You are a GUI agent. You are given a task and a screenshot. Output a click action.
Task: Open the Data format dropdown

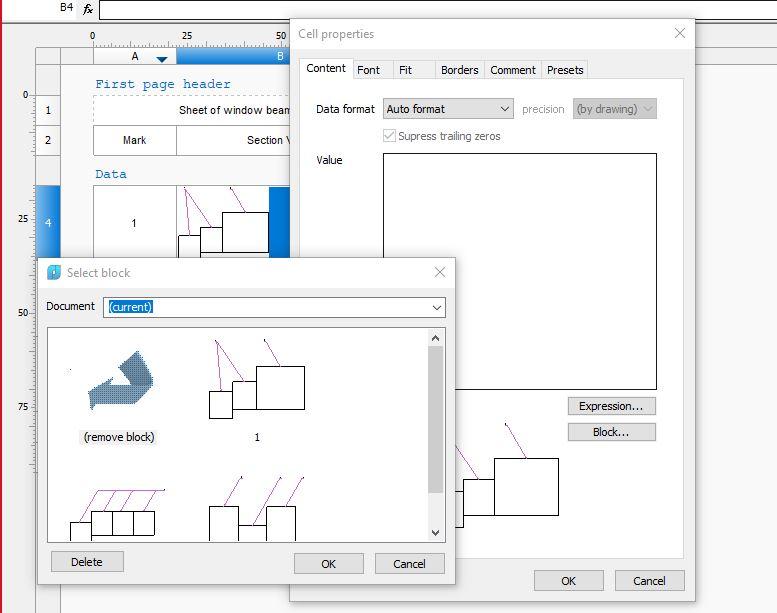click(x=448, y=109)
